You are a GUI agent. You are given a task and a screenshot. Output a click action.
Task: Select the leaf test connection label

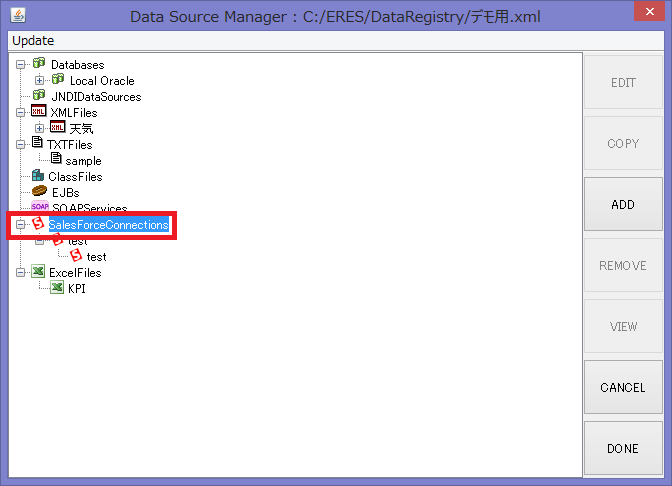click(x=96, y=257)
